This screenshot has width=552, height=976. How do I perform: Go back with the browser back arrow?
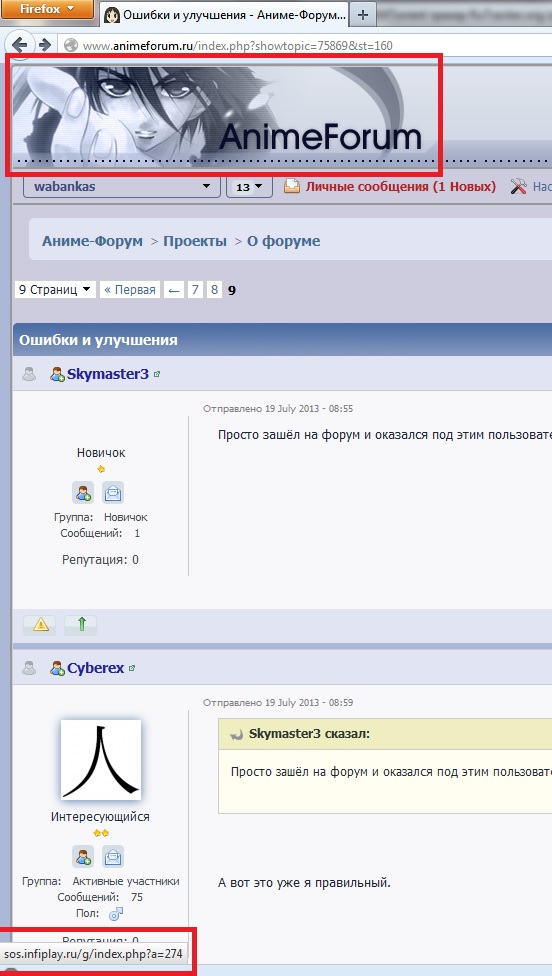pyautogui.click(x=20, y=45)
